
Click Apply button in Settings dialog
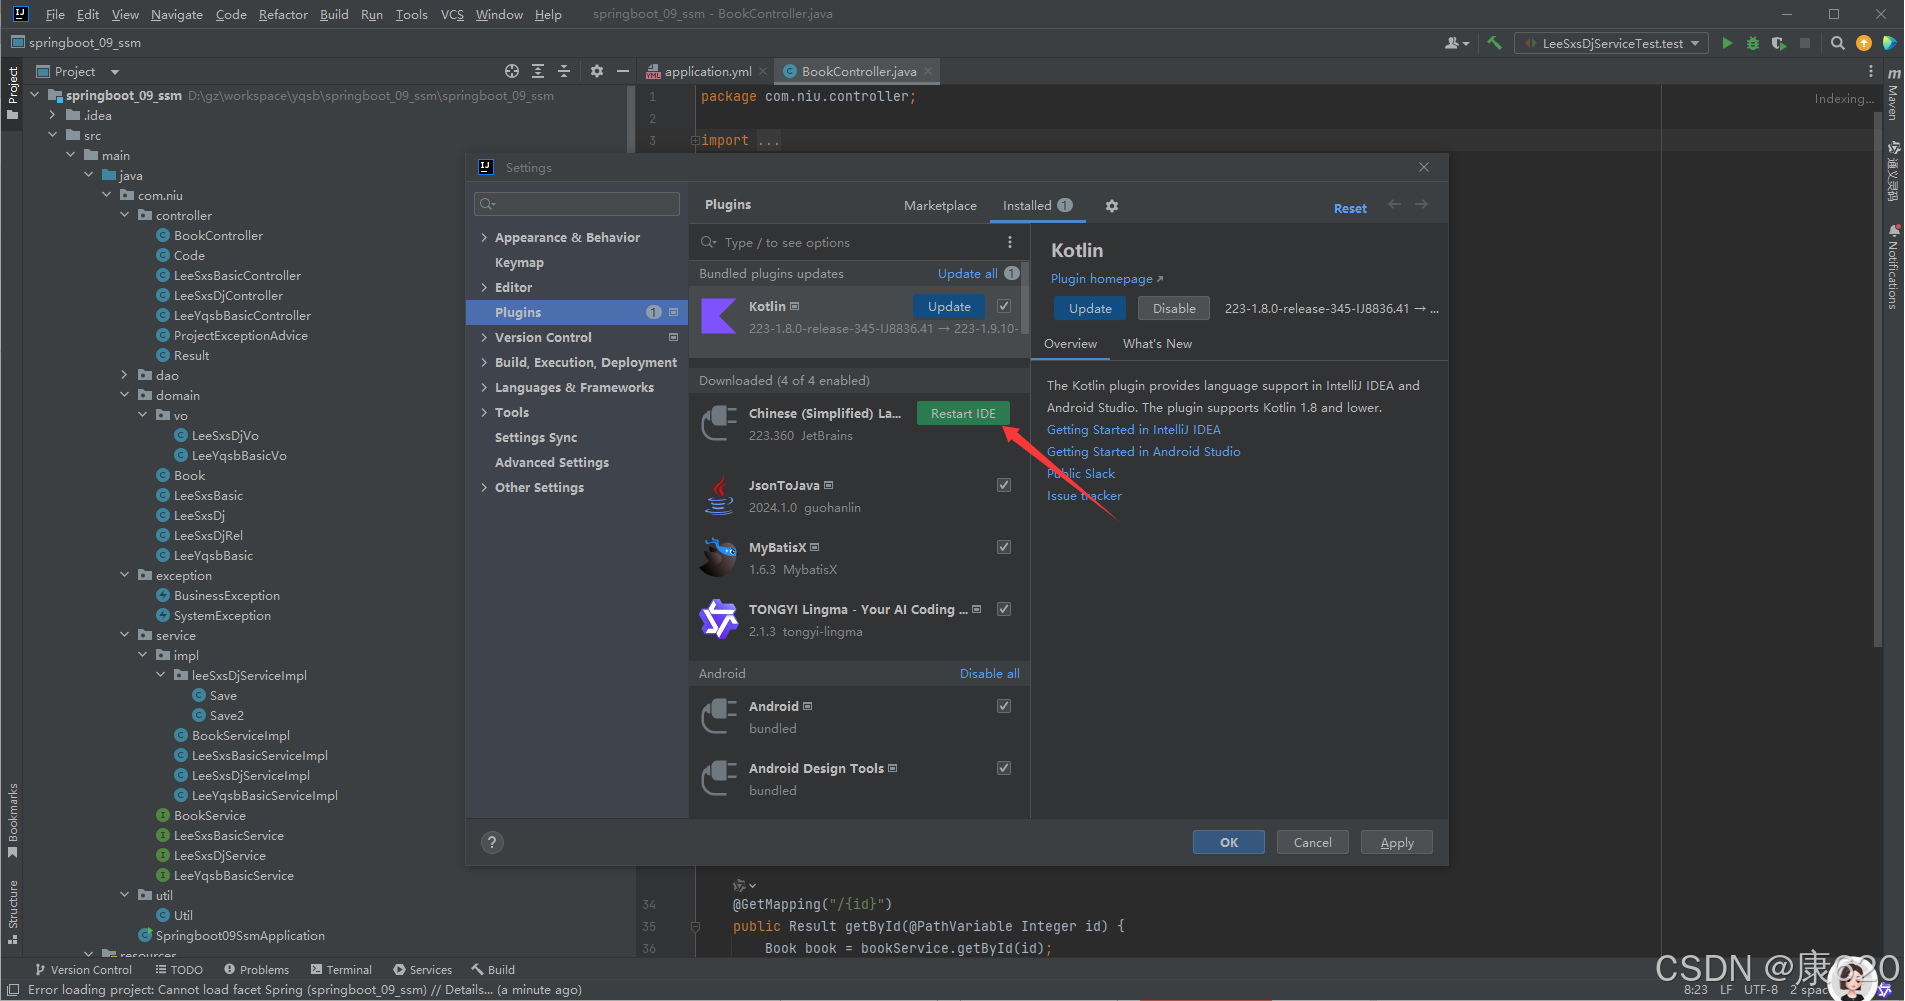[x=1397, y=842]
